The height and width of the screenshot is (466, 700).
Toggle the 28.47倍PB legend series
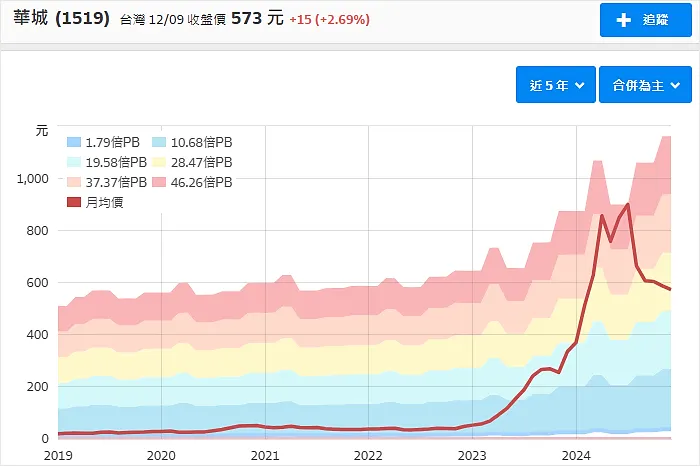(192, 162)
